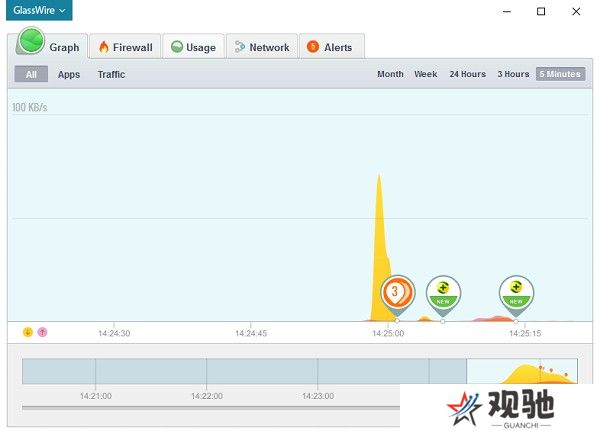Click the 14:24:45 time label

251,333
